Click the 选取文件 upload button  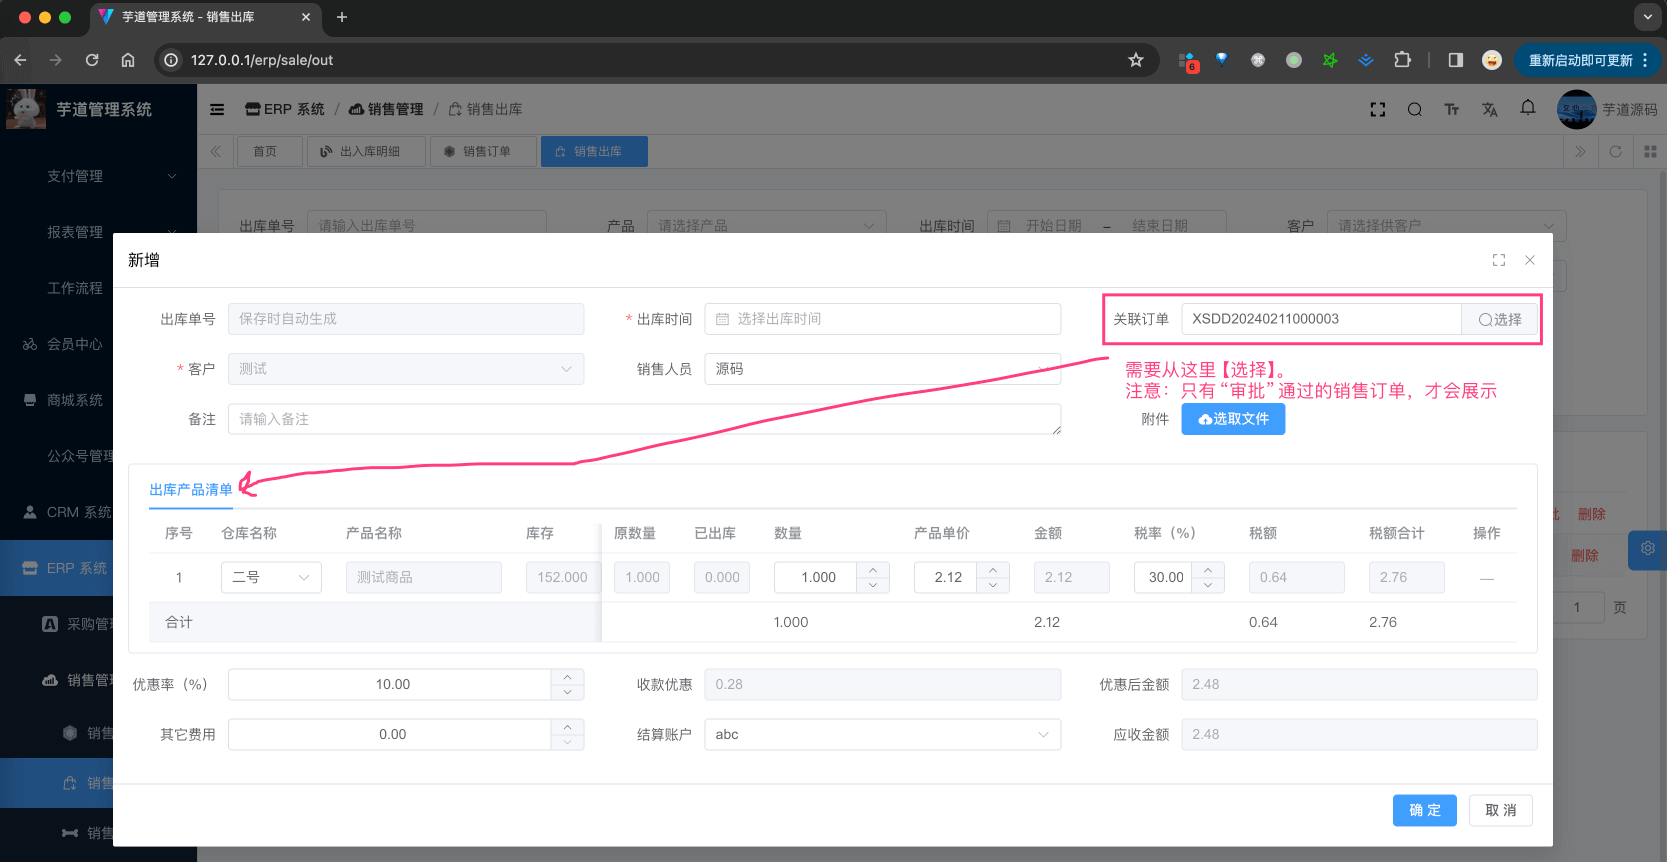tap(1233, 419)
